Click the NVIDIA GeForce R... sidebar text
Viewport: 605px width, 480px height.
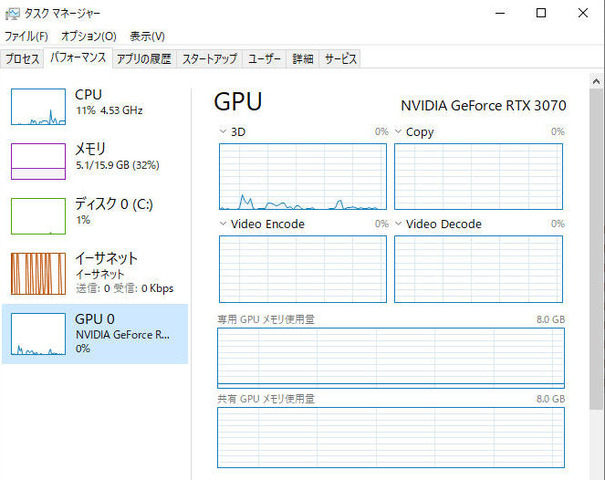(x=122, y=335)
